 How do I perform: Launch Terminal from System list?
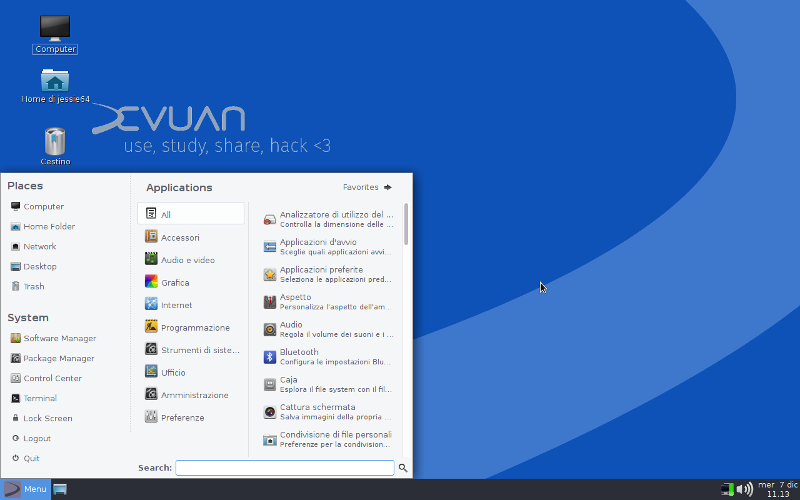(34, 398)
